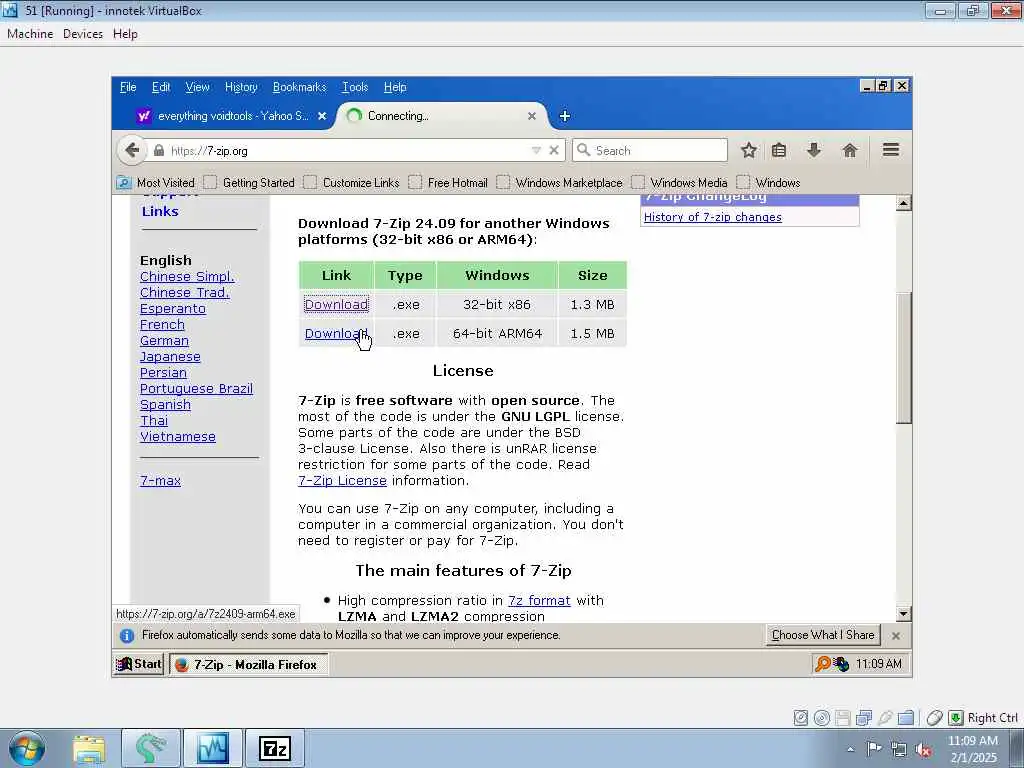
Task: Open the 7-Zip License link
Action: (342, 481)
